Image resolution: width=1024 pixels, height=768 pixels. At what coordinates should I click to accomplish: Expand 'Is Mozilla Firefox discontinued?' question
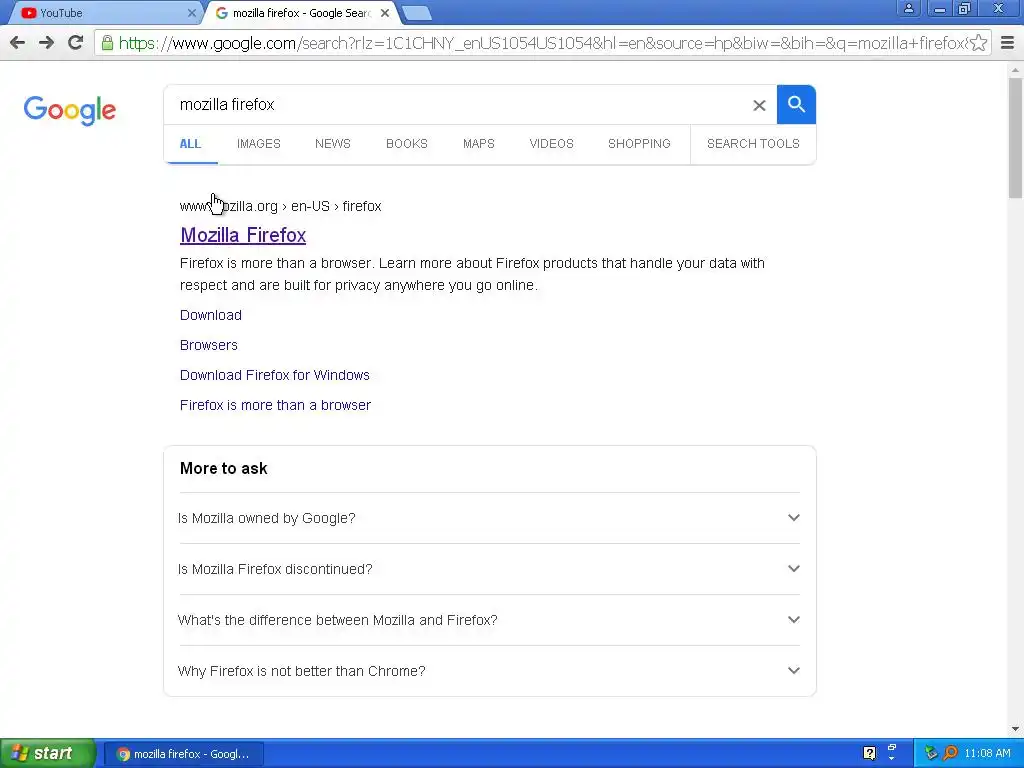[489, 569]
